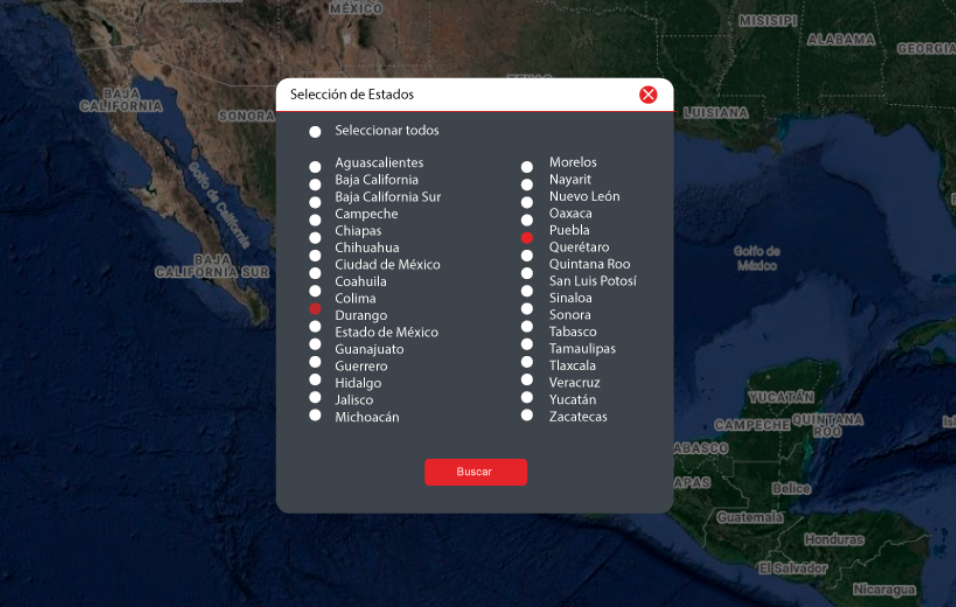Select the Zacatecas state option
956x607 pixels.
(x=527, y=415)
